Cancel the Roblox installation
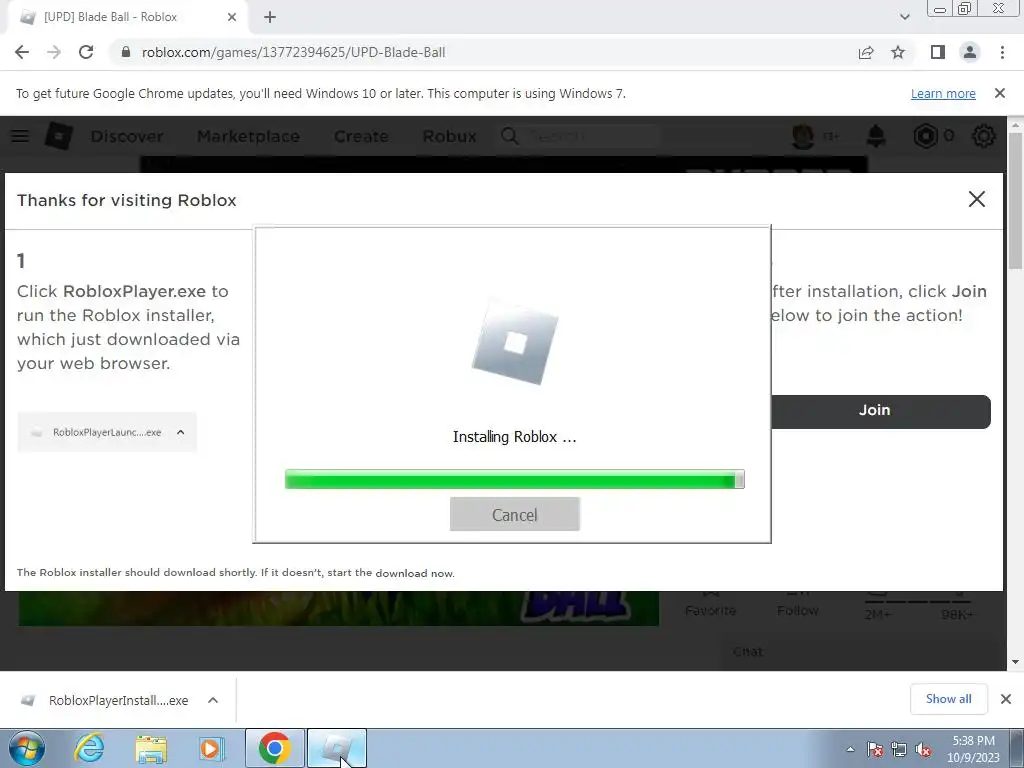 click(515, 515)
